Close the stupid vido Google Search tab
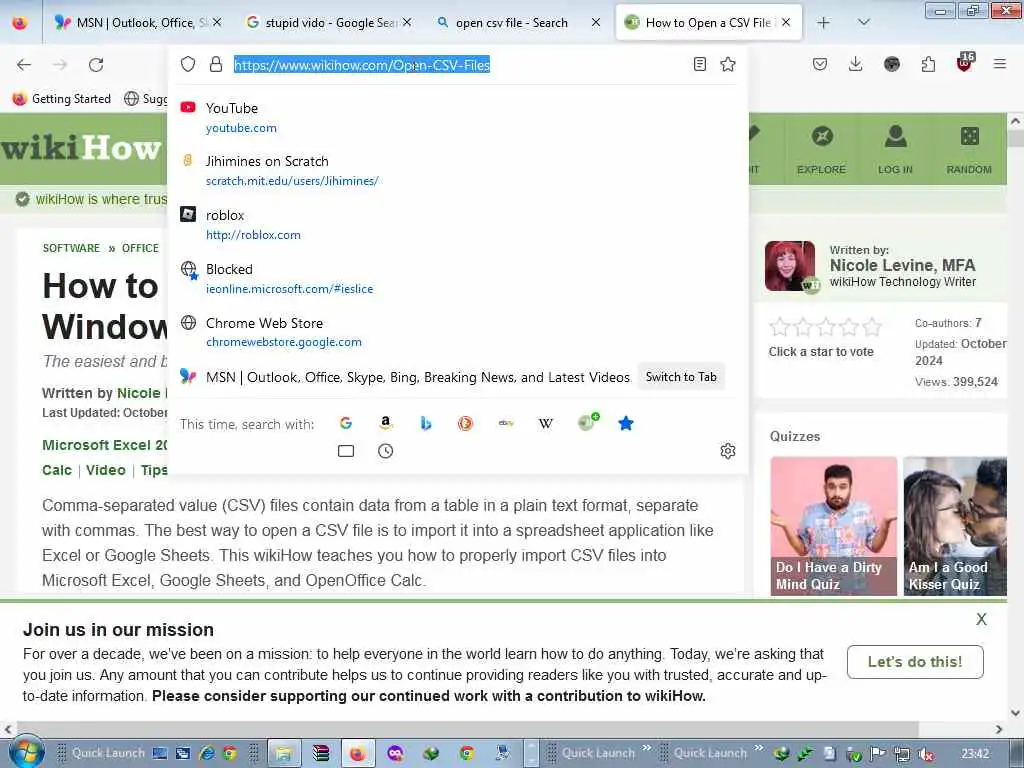This screenshot has height=768, width=1024. pyautogui.click(x=407, y=23)
